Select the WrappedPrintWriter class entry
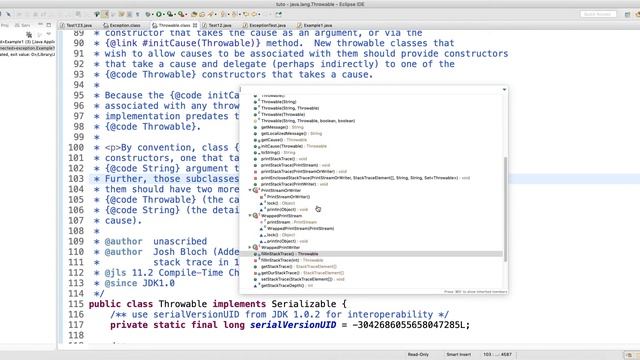 (280, 247)
